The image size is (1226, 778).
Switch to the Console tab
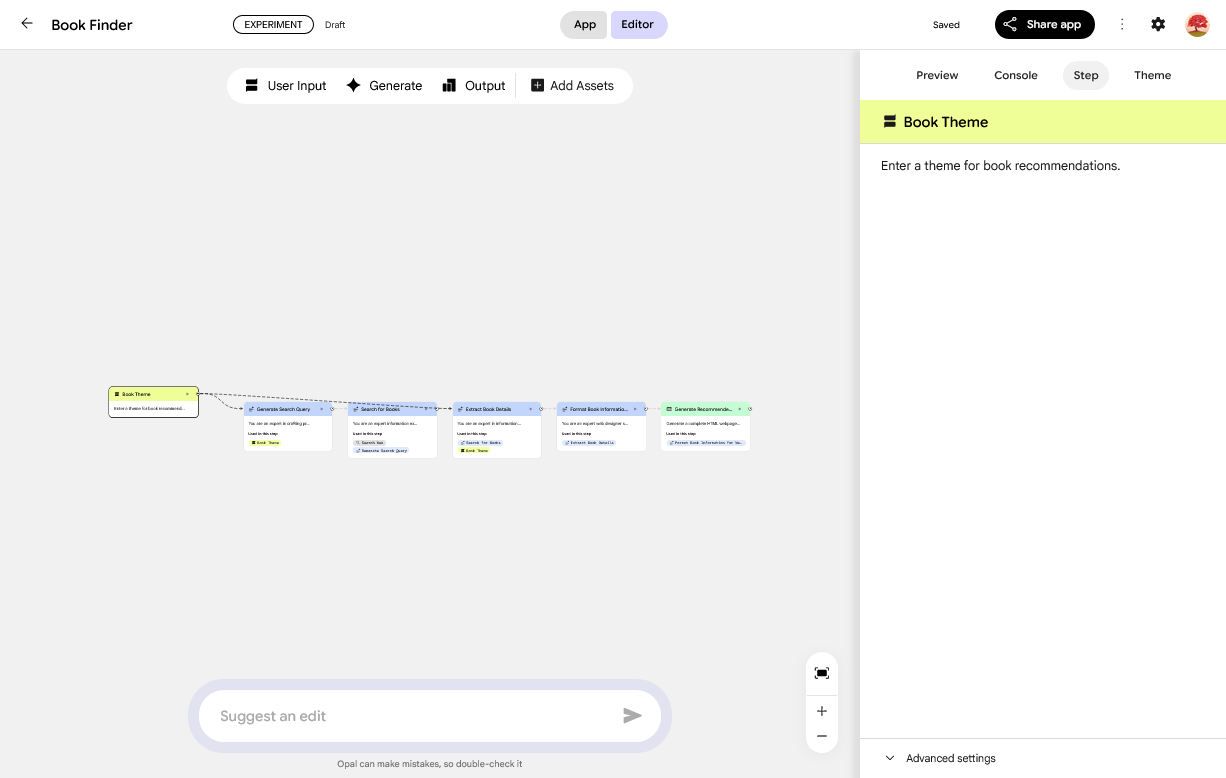click(1015, 75)
